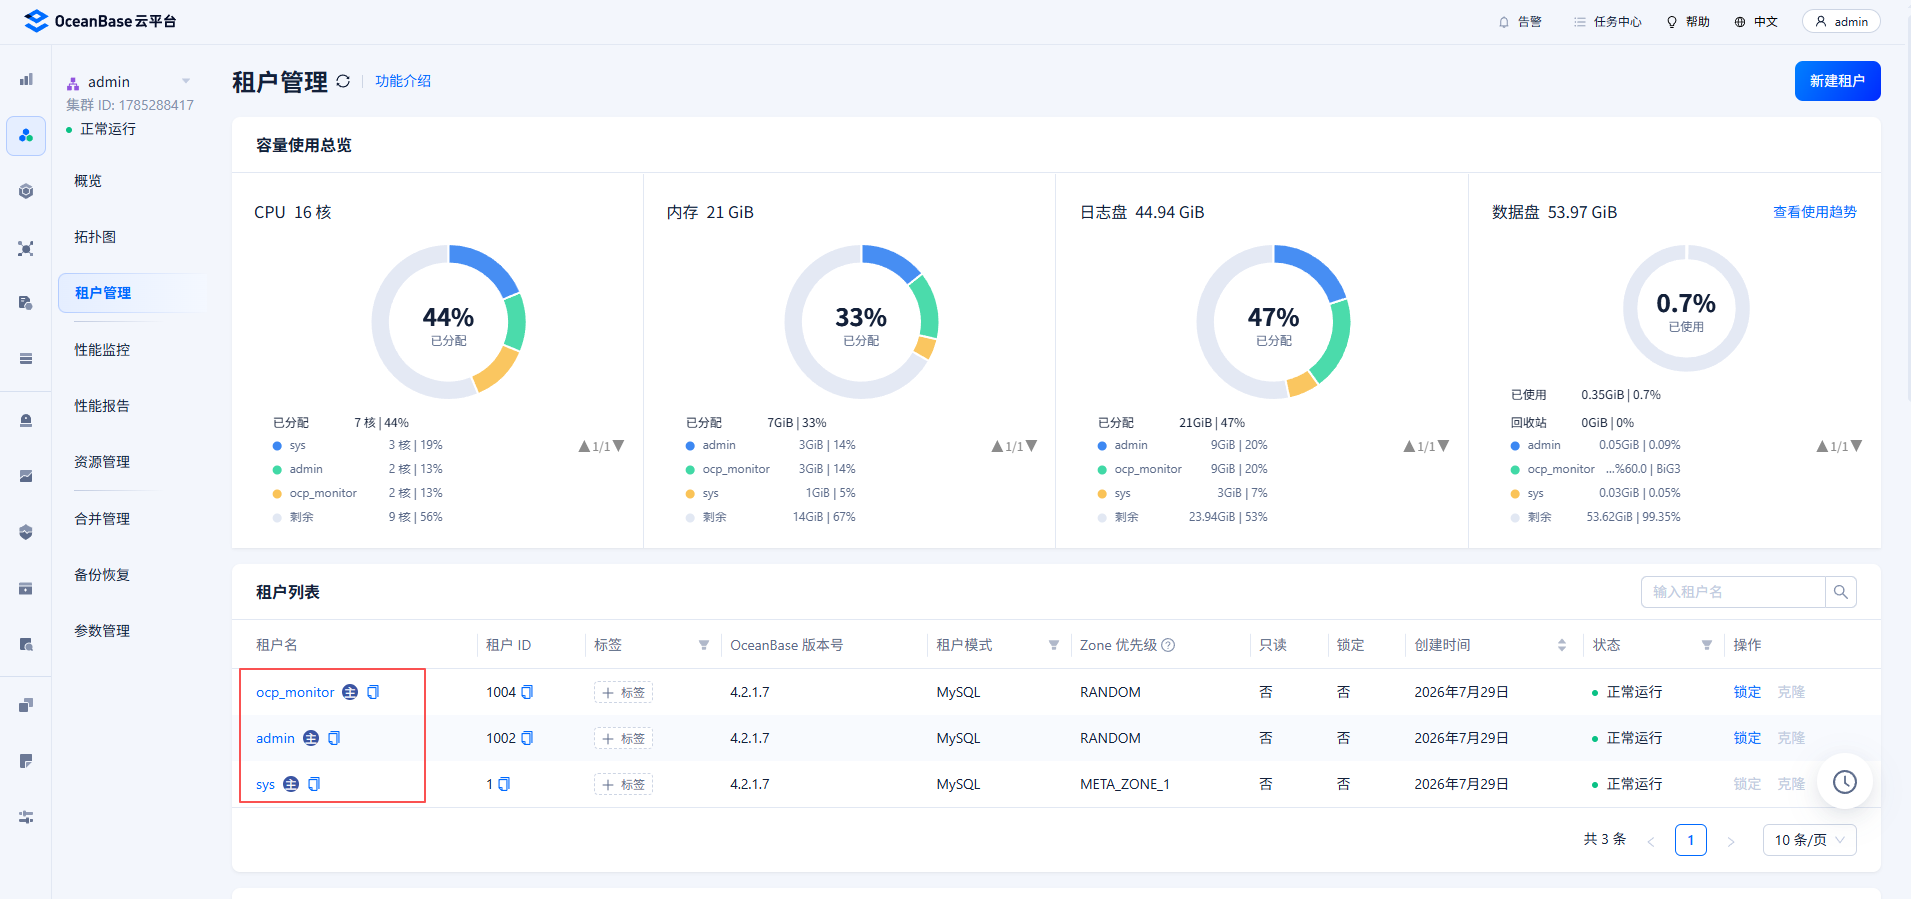Select 性能监控 in the sidebar
1911x899 pixels.
(x=102, y=350)
